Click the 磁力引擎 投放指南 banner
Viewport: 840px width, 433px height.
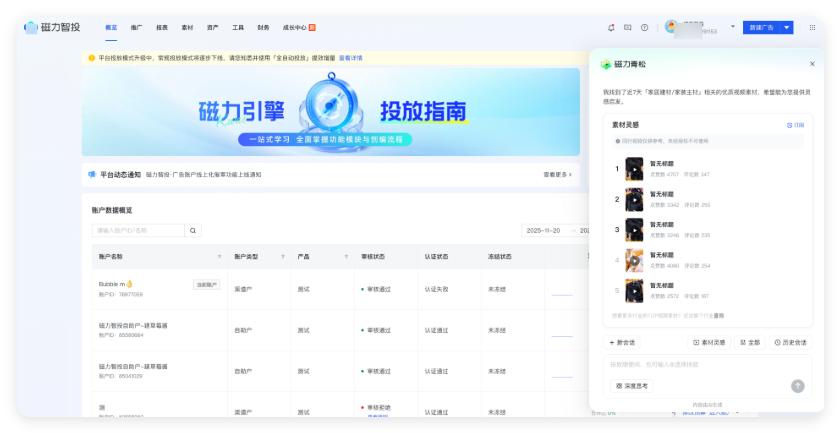click(331, 112)
